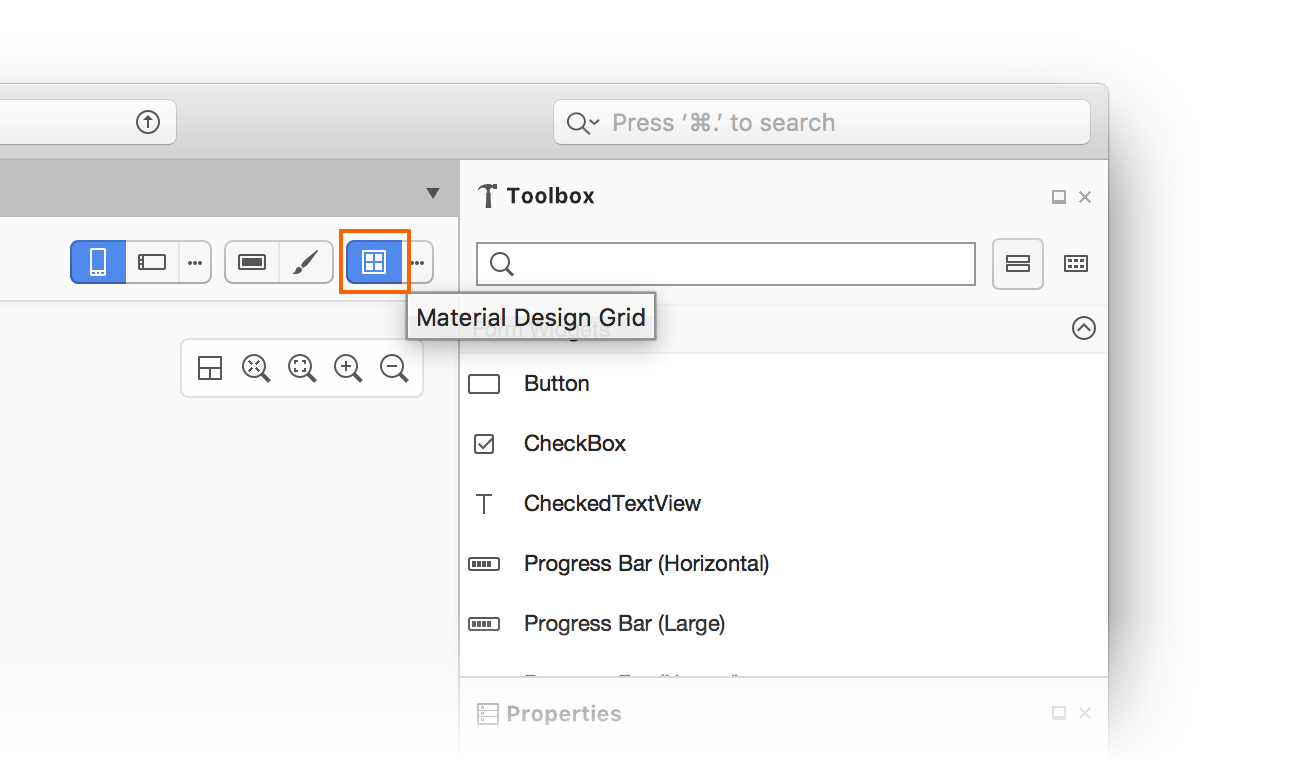Open the document tab dropdown triangle
Screen dimensions: 1294x764
pos(433,193)
